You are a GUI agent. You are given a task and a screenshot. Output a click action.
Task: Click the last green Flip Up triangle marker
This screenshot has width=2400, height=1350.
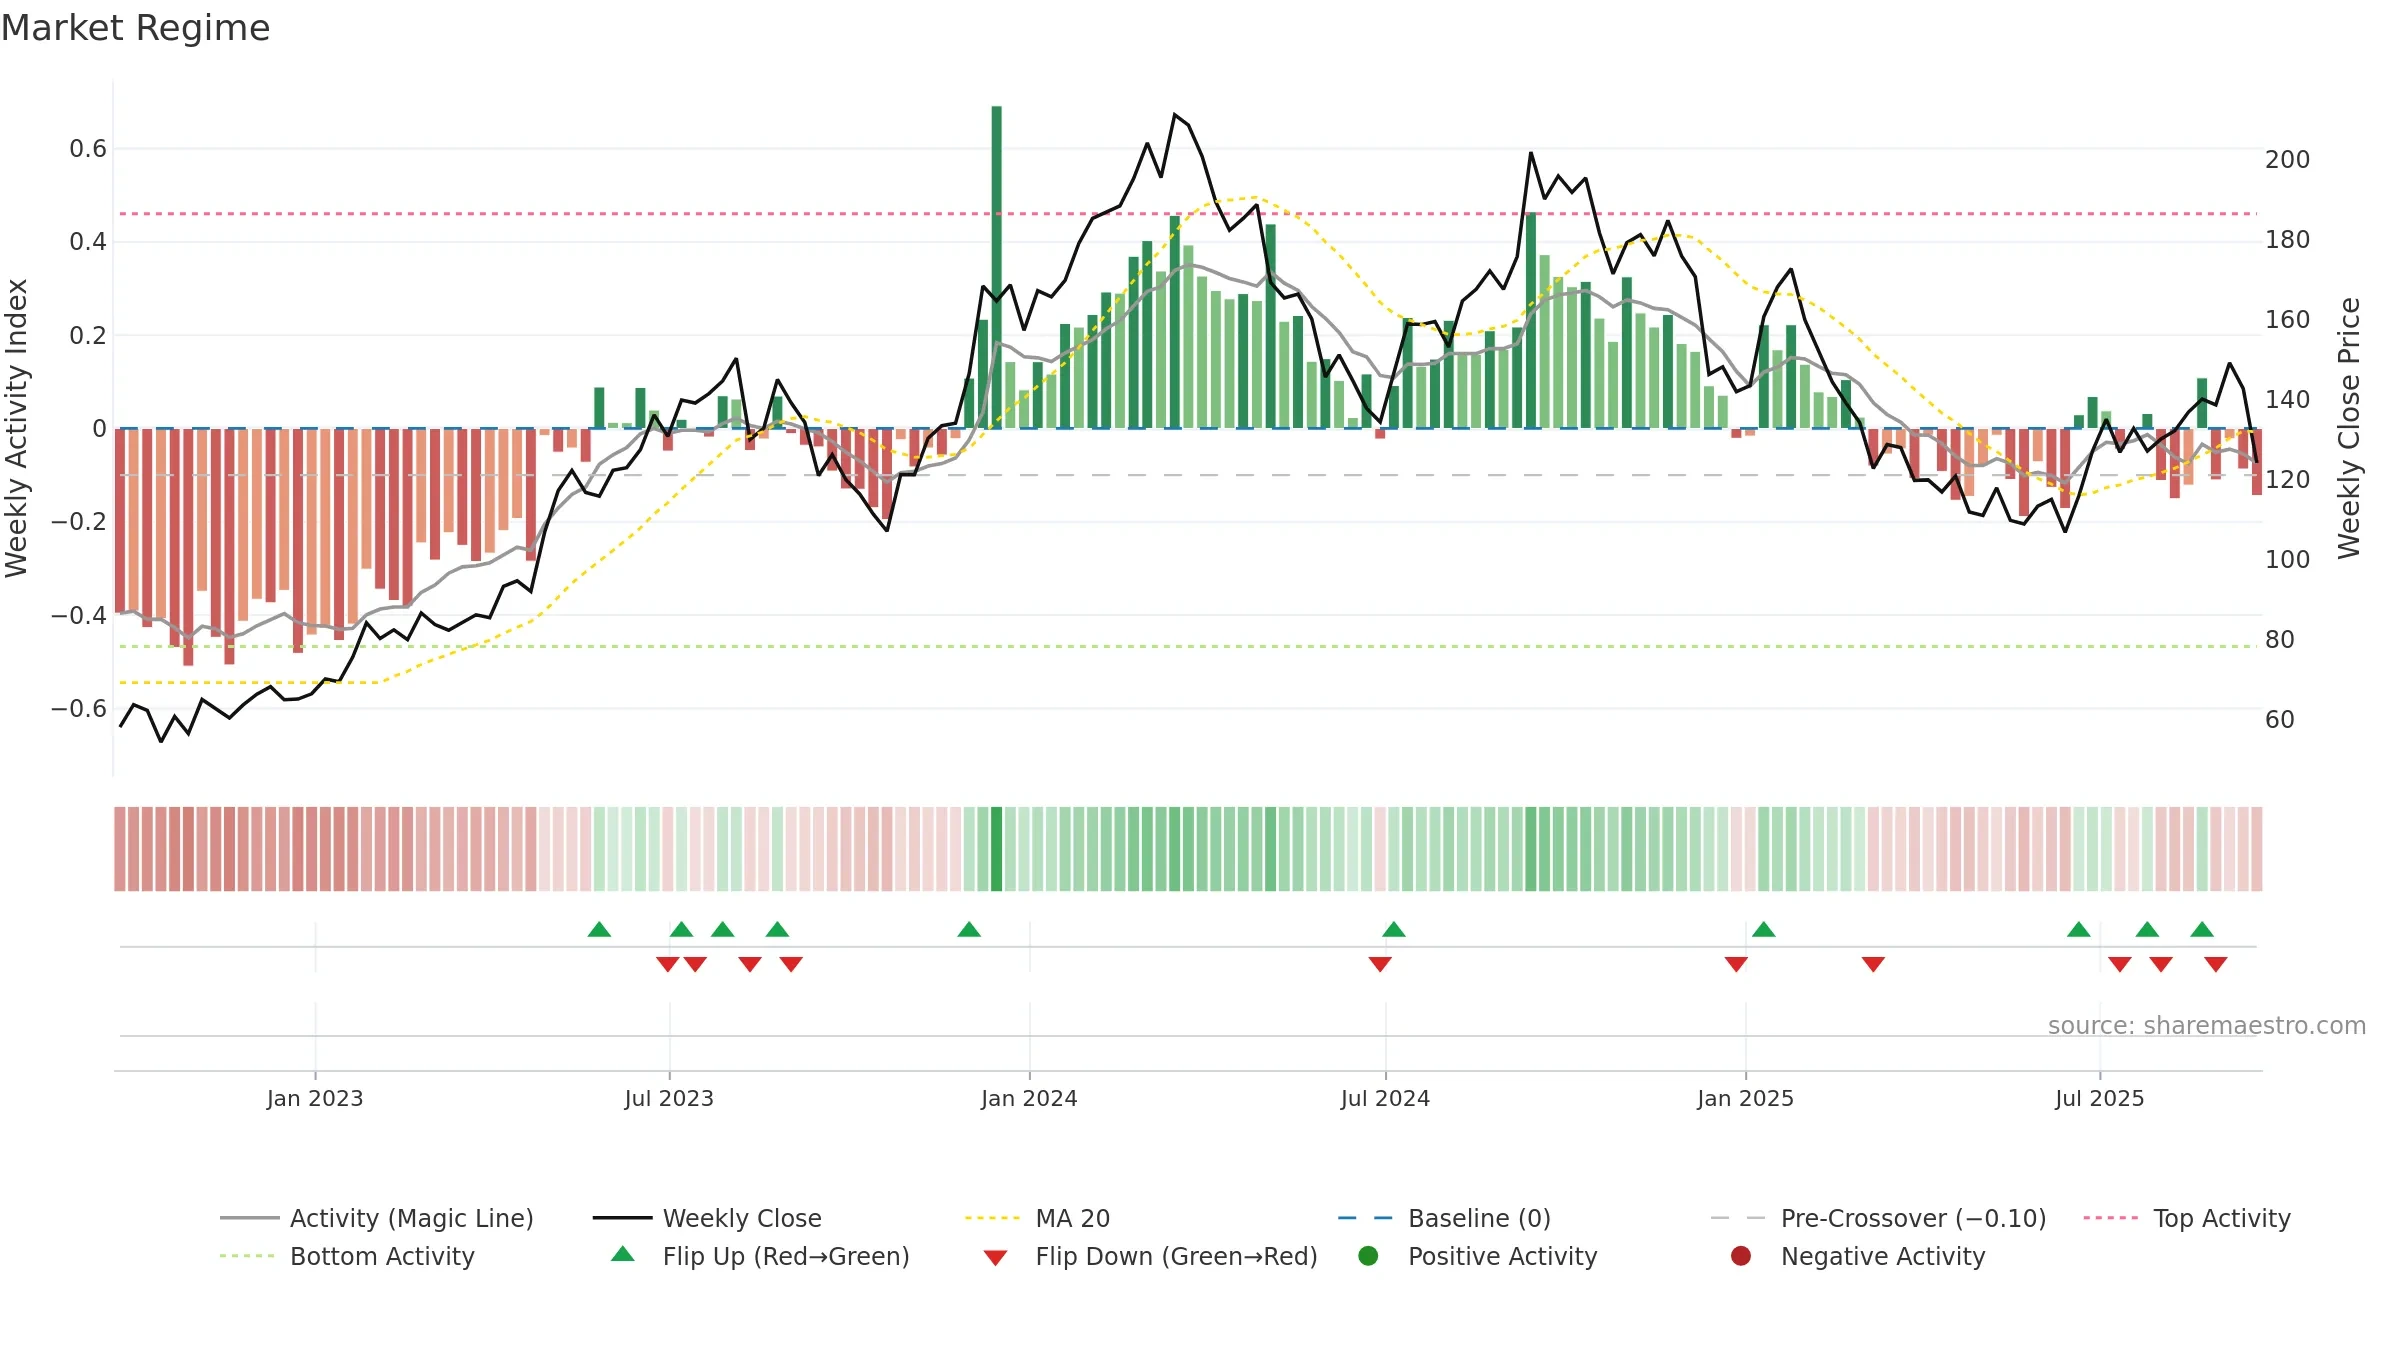(2202, 930)
